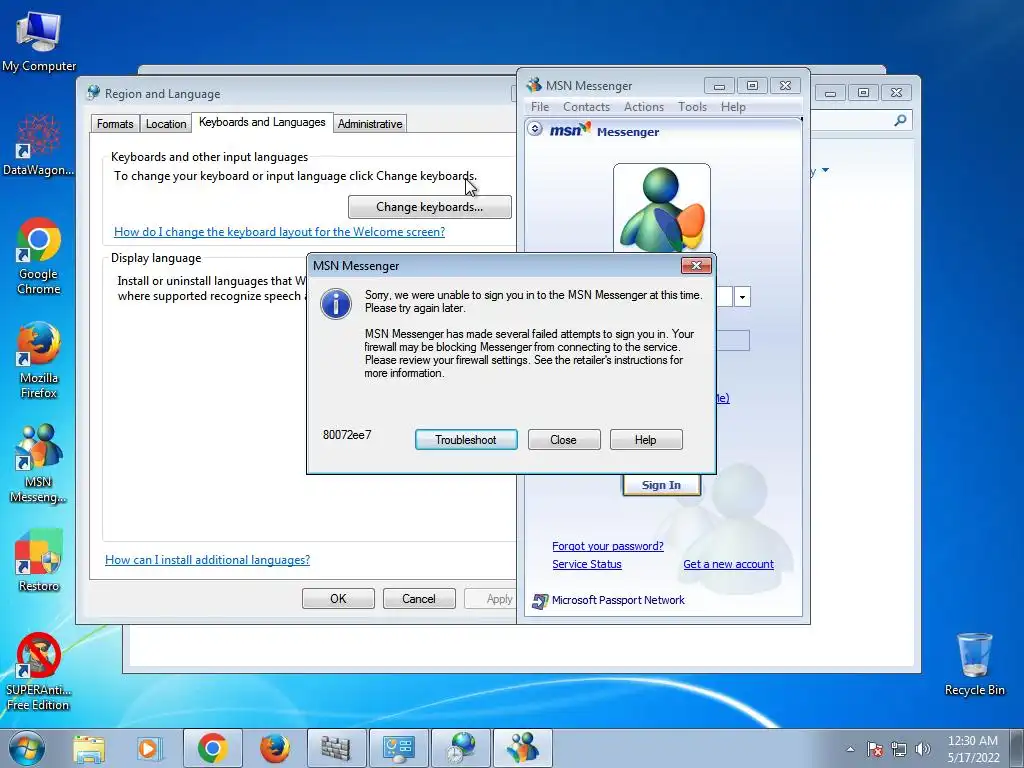
Task: Open Windows Media Player taskbar icon
Action: click(150, 749)
